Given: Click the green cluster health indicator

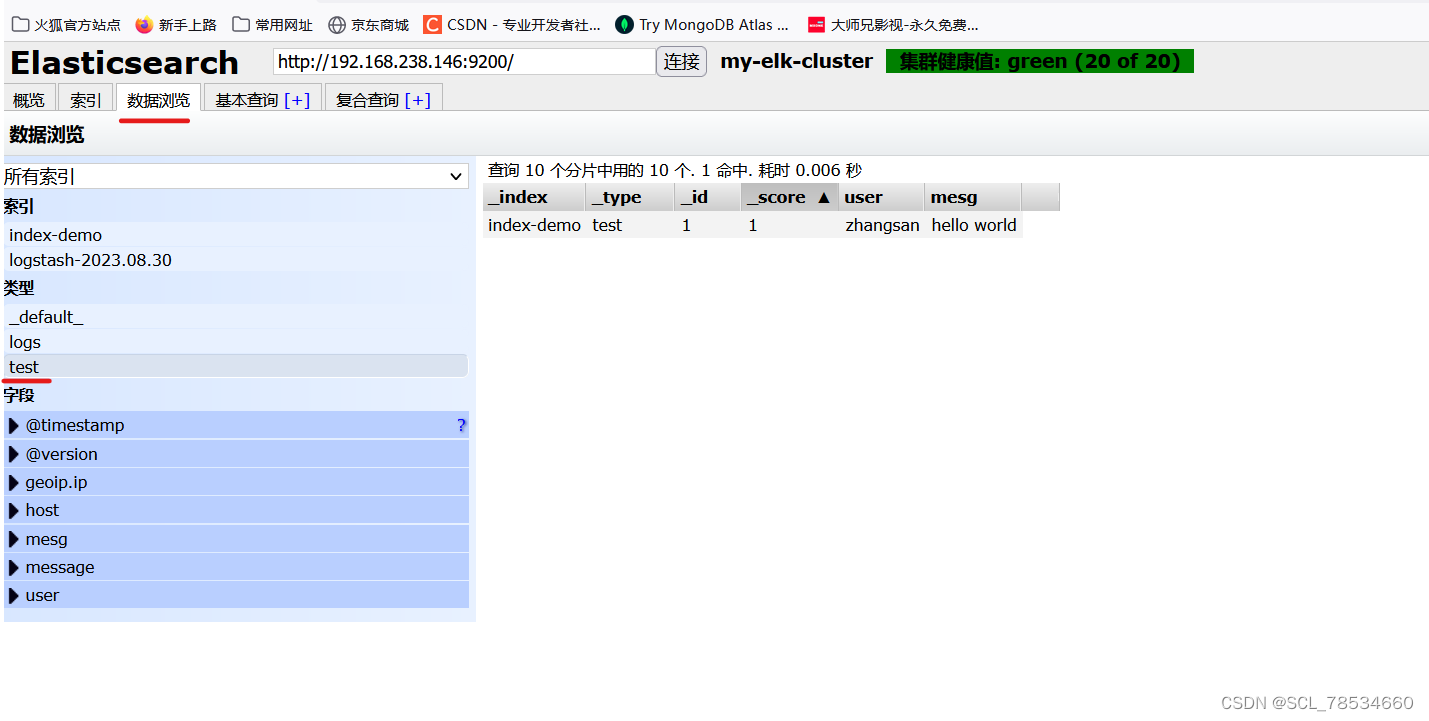Looking at the screenshot, I should [1040, 62].
